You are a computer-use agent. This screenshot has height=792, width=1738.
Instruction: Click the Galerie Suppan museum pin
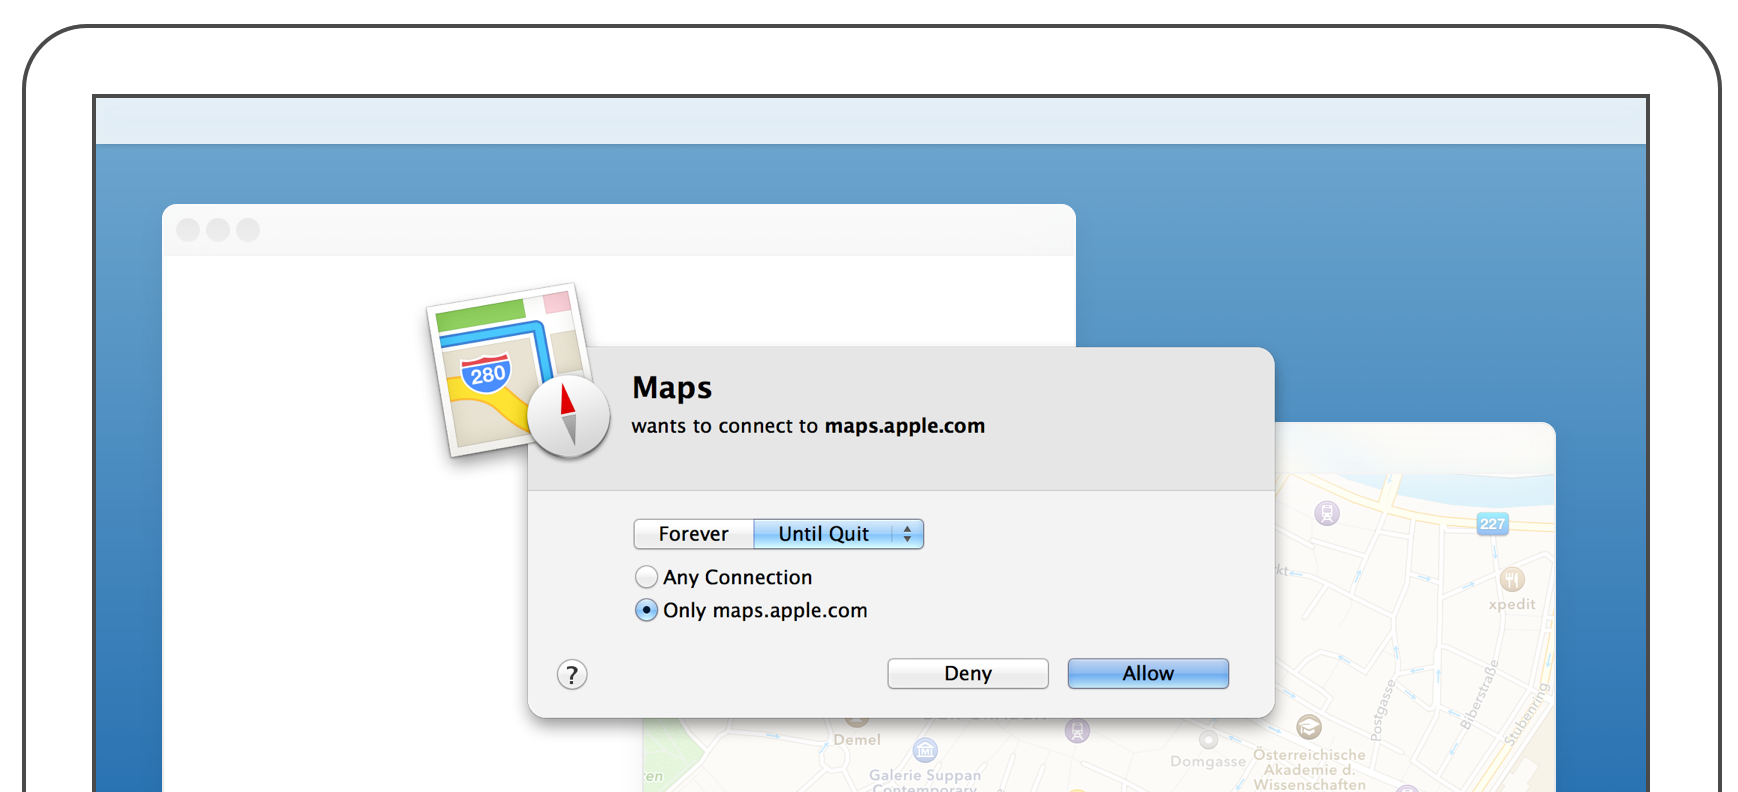925,749
